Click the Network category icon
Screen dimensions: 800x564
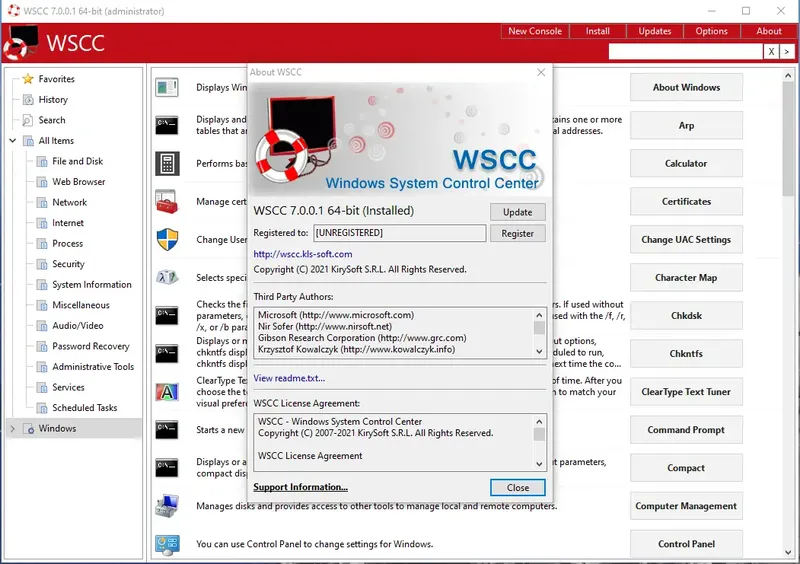click(42, 203)
